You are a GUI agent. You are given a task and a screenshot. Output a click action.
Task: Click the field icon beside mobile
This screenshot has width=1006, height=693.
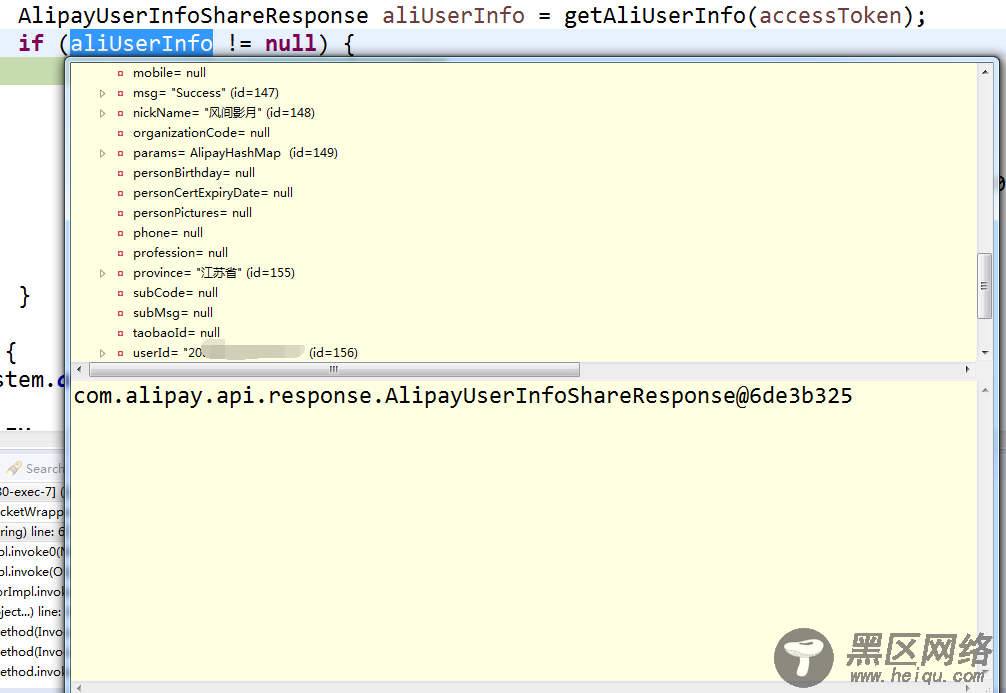[120, 73]
